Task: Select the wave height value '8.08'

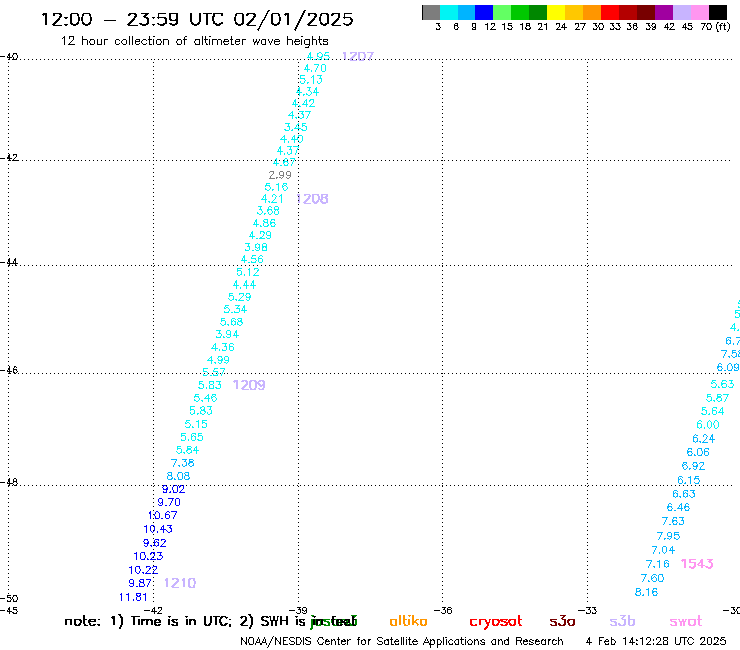Action: tap(178, 476)
